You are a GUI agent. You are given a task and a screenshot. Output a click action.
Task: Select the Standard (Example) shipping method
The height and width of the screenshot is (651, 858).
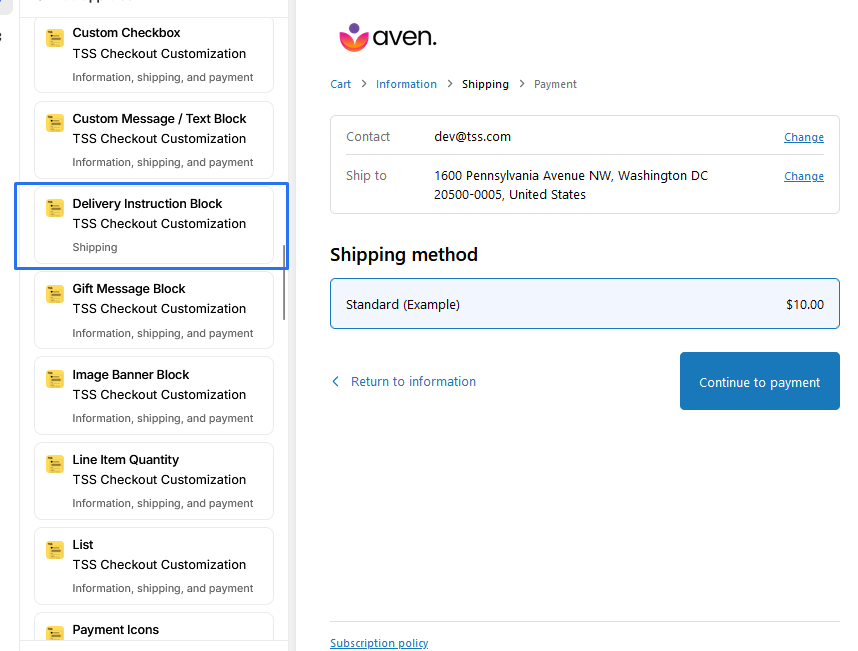(584, 304)
